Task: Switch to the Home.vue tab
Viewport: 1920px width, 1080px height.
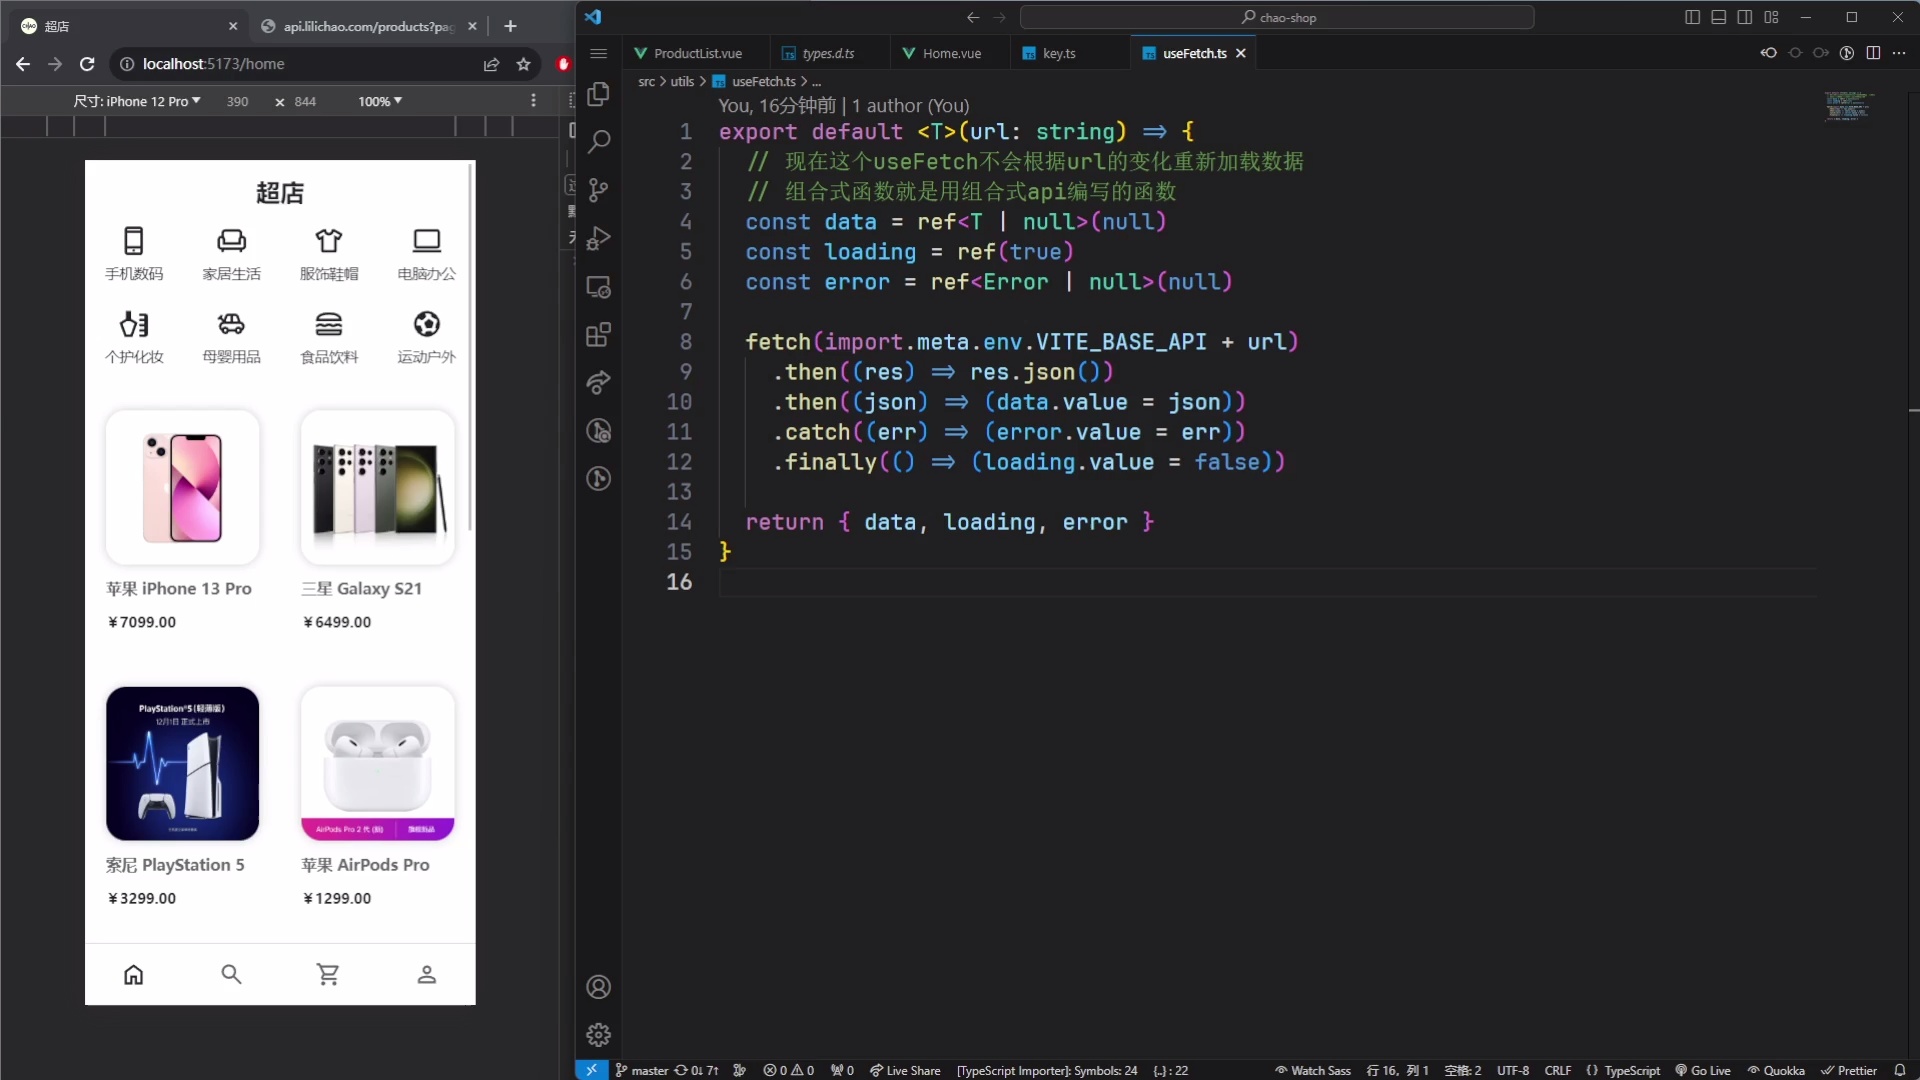Action: pos(950,53)
